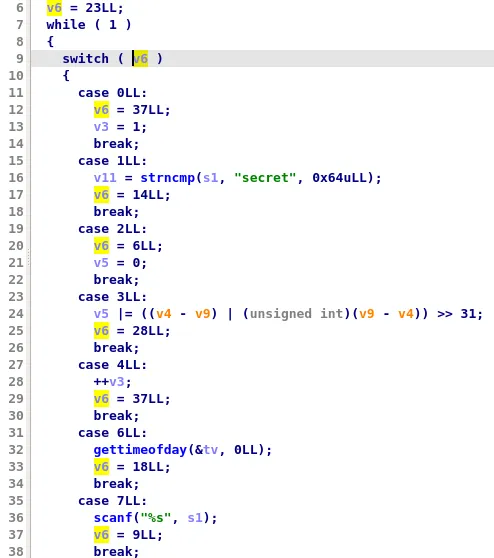Image resolution: width=494 pixels, height=558 pixels.
Task: Click the 31 shift amount
Action: click(x=468, y=314)
